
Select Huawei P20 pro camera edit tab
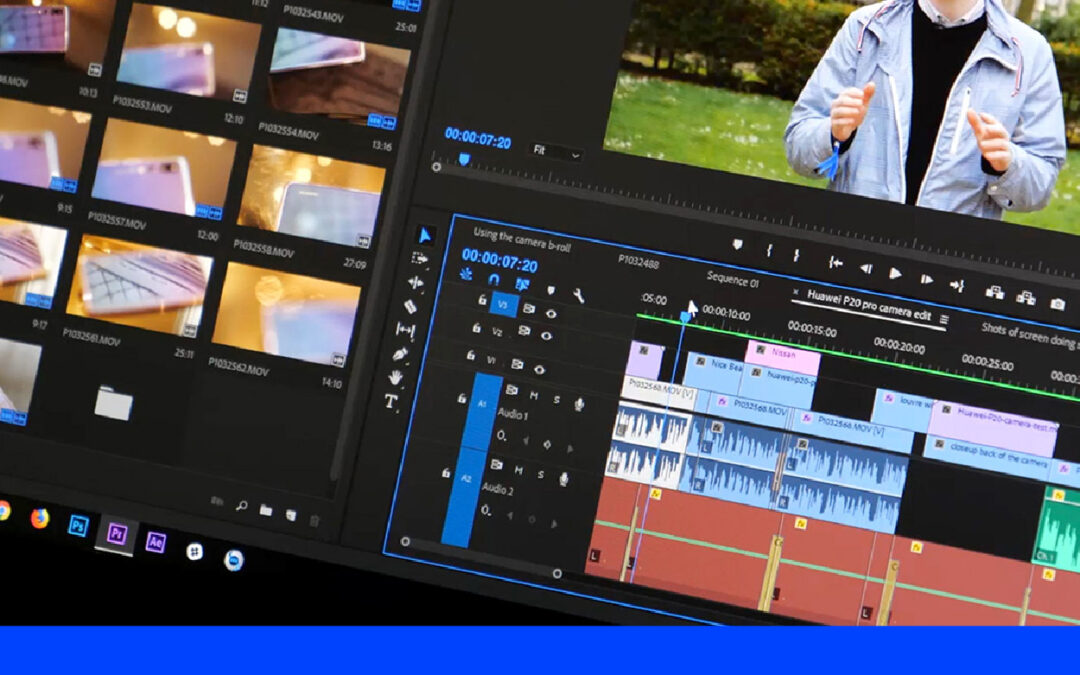click(869, 304)
